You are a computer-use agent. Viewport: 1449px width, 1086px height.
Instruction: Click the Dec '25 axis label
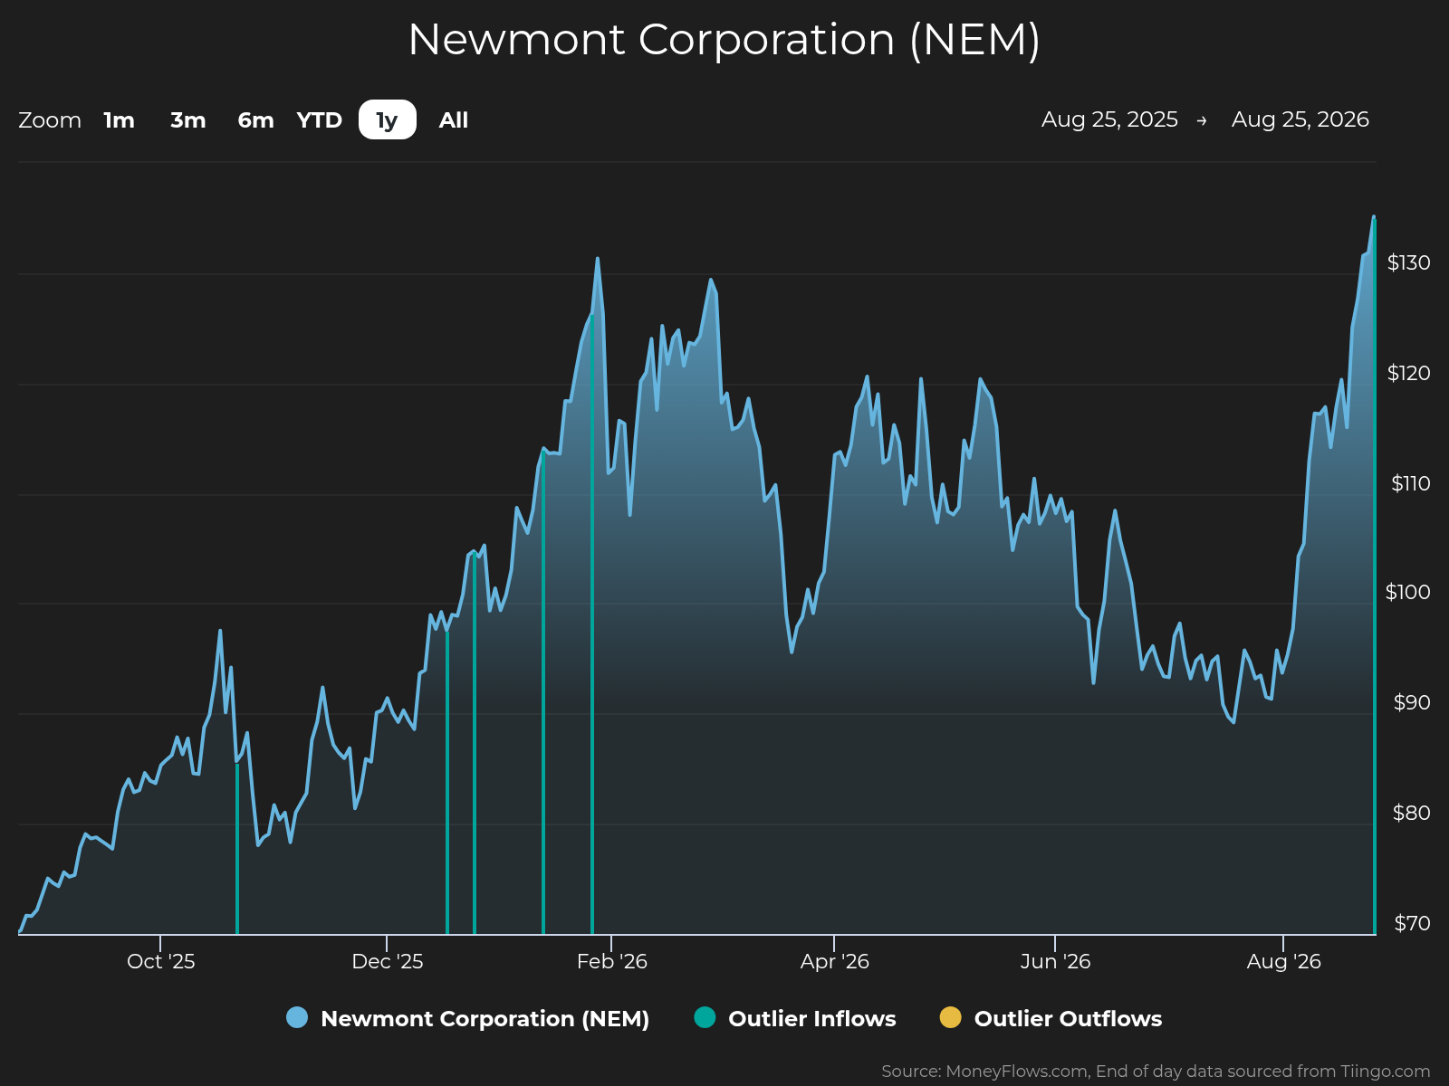pyautogui.click(x=387, y=961)
